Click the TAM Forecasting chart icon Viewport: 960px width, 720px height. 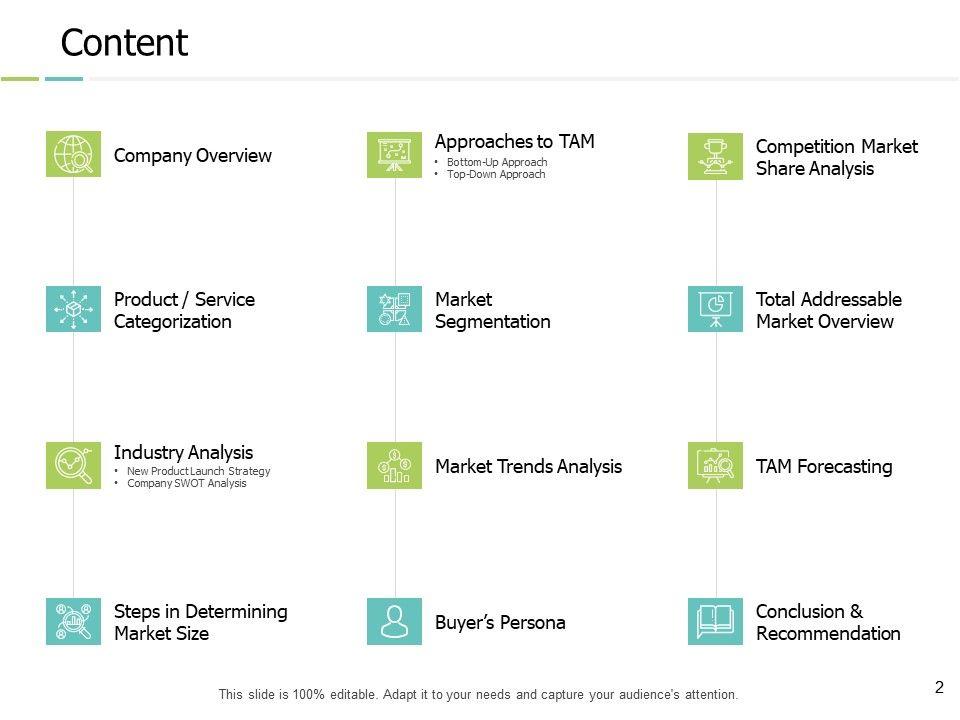tap(716, 465)
